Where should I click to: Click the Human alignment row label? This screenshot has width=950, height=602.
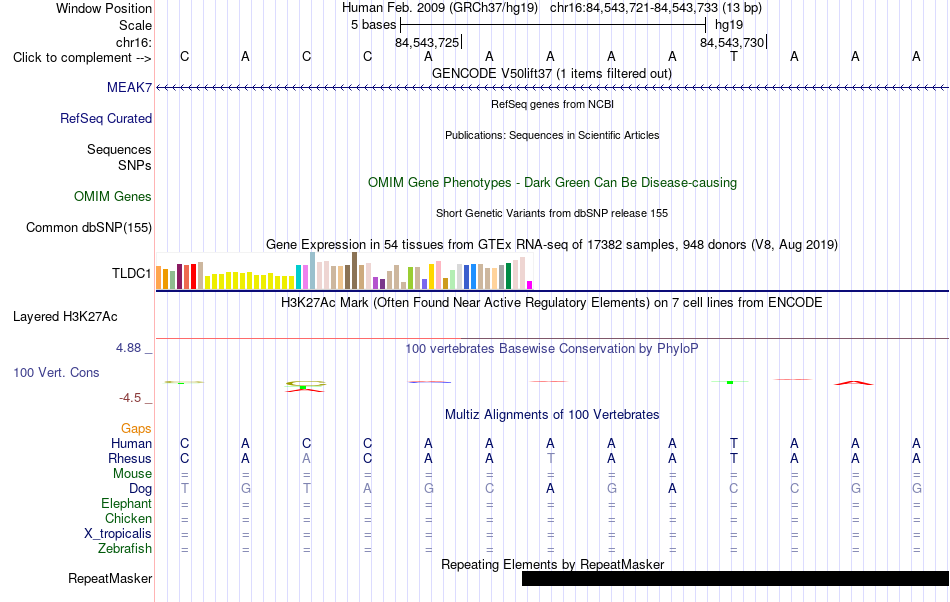131,443
